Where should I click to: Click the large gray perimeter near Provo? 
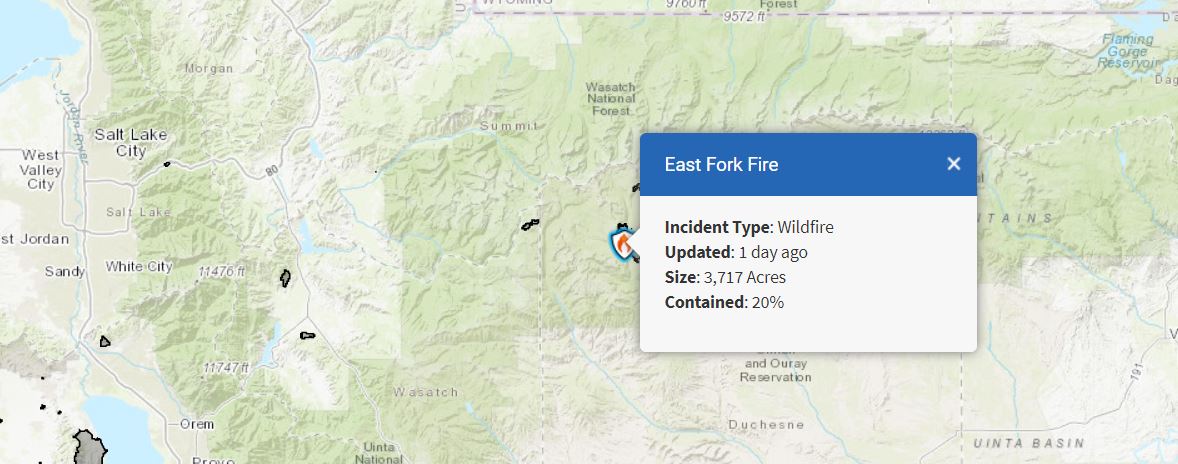[90, 447]
